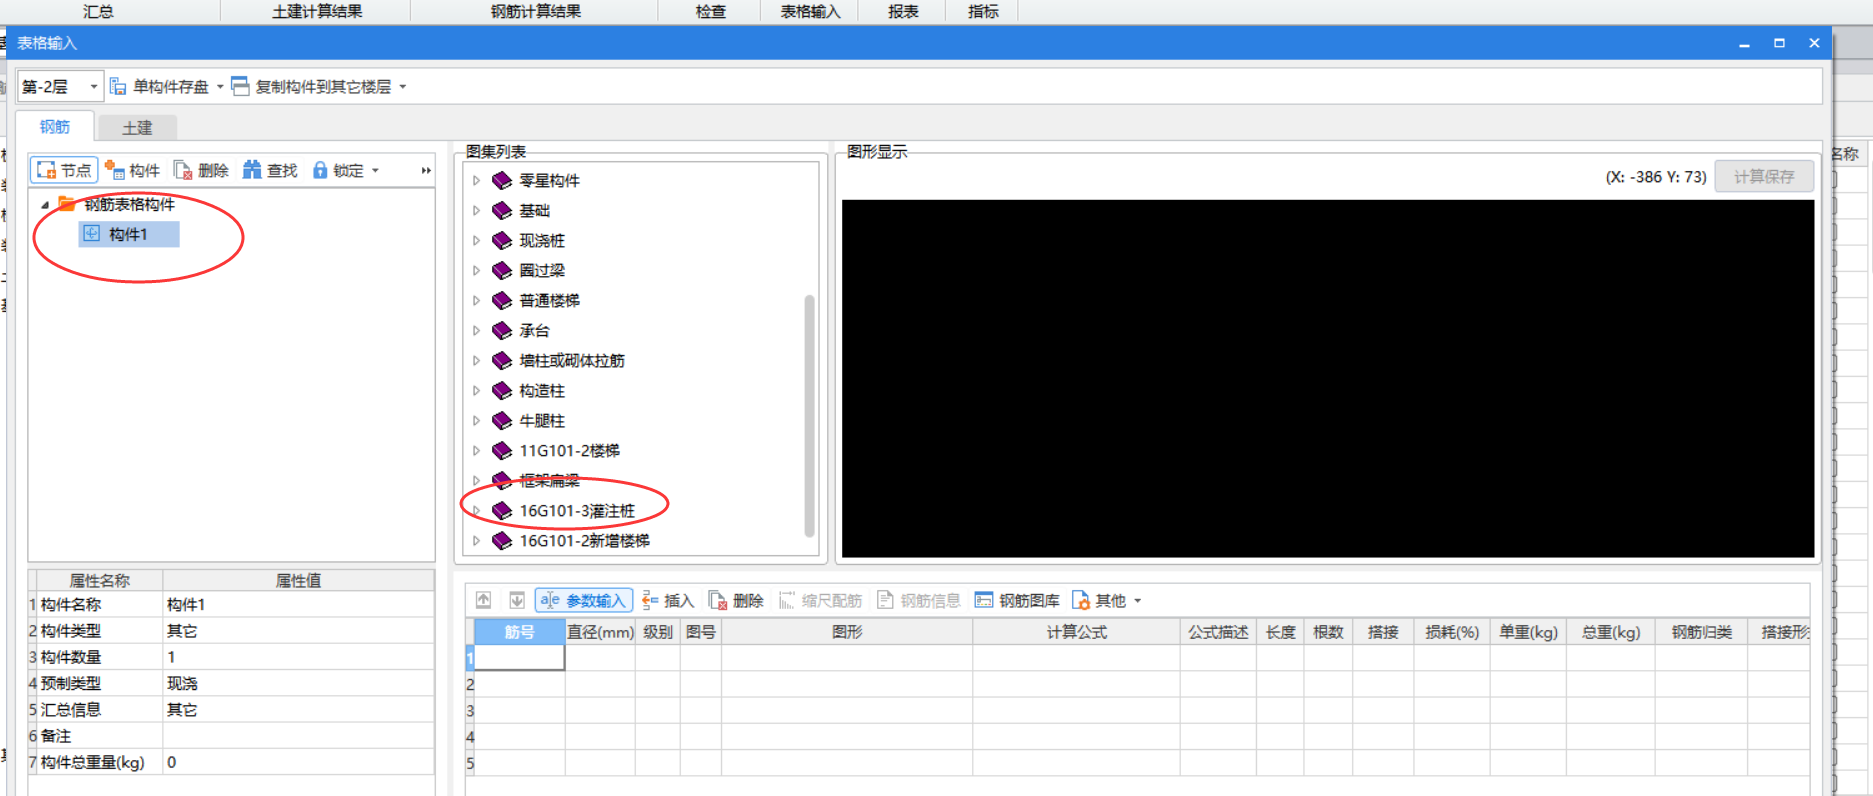Select the 普通楼梯 book icon

pos(502,300)
